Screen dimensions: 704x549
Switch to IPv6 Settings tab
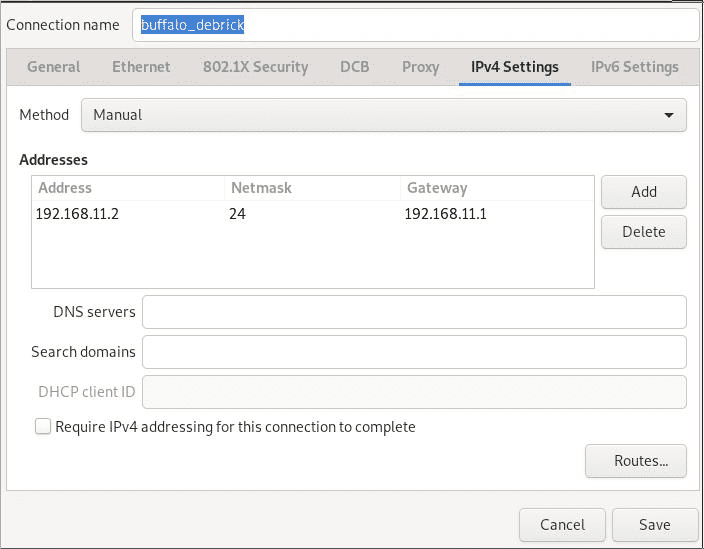[x=634, y=67]
